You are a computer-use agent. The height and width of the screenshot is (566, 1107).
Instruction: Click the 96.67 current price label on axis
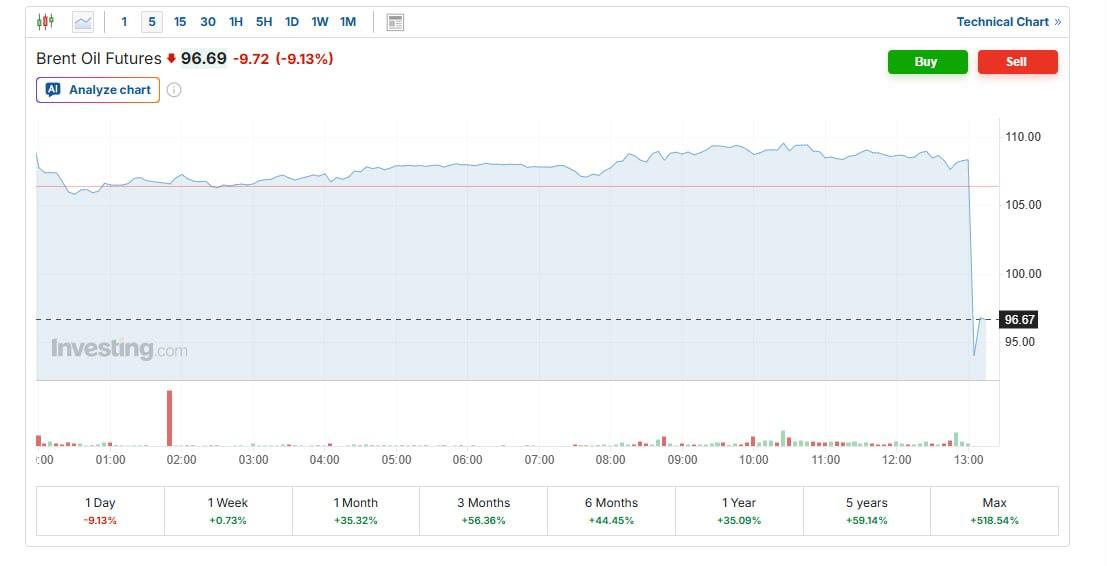[1020, 320]
